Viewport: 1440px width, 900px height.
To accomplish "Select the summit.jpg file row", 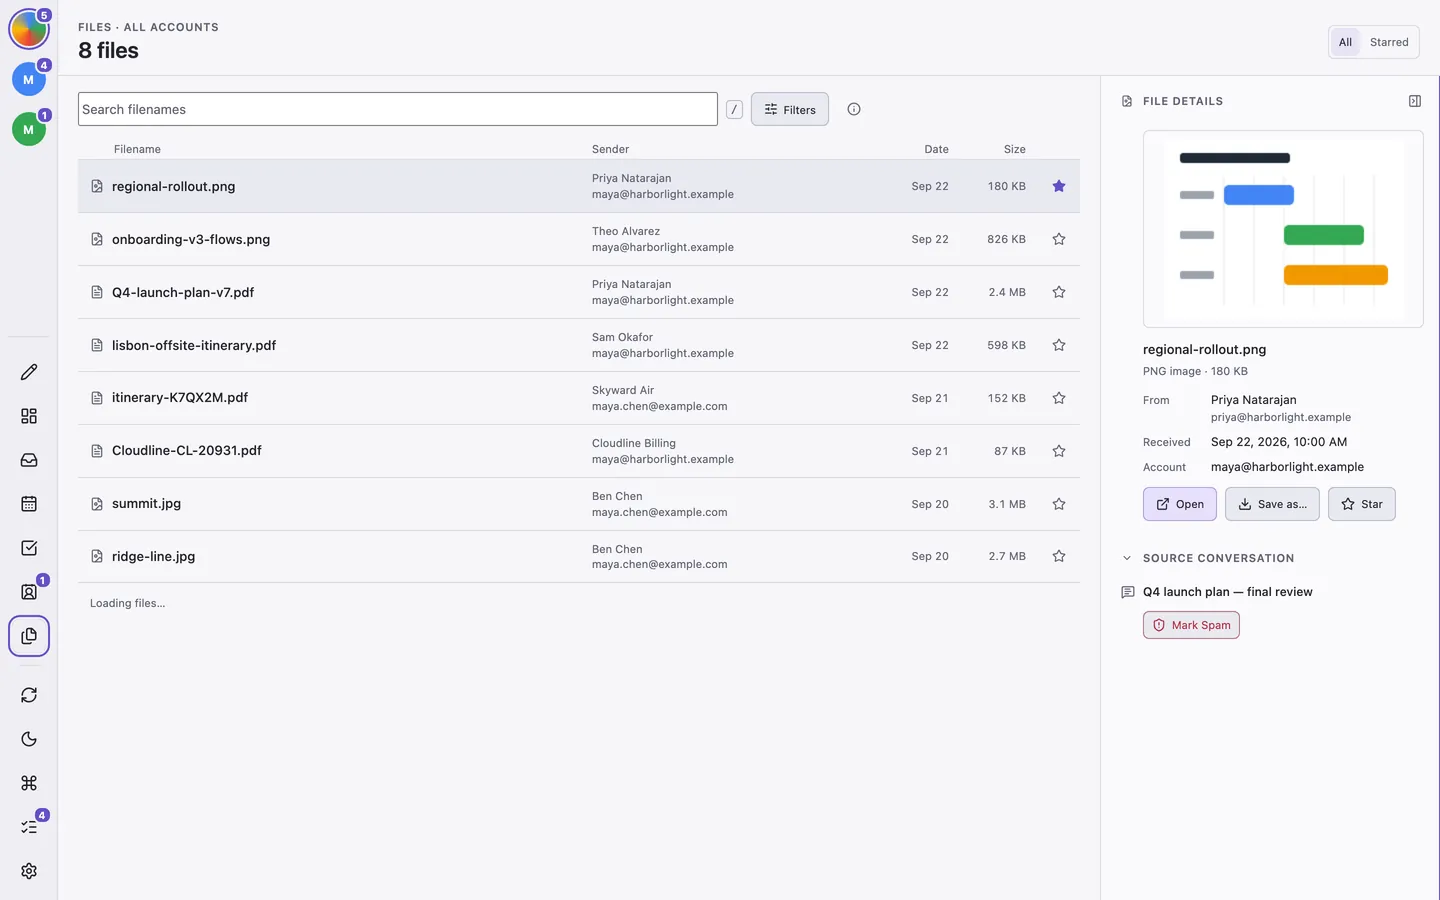I will (x=579, y=504).
